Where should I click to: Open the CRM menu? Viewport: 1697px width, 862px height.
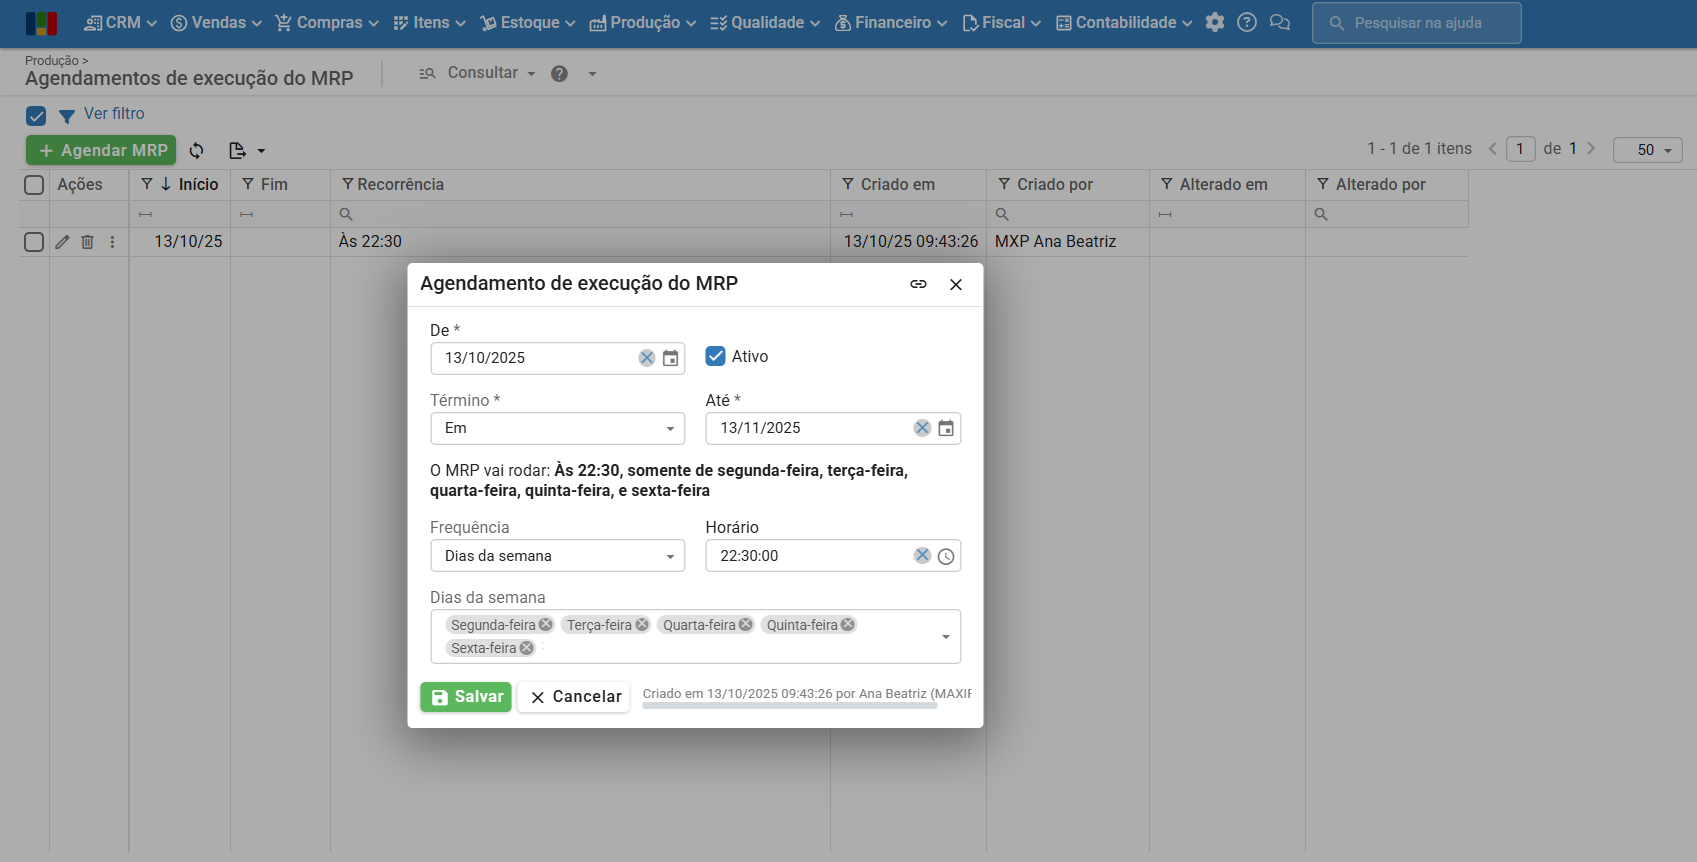pos(121,23)
